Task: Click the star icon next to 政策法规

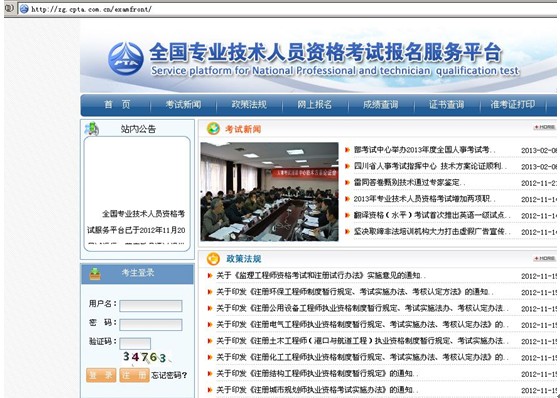Action: (213, 259)
